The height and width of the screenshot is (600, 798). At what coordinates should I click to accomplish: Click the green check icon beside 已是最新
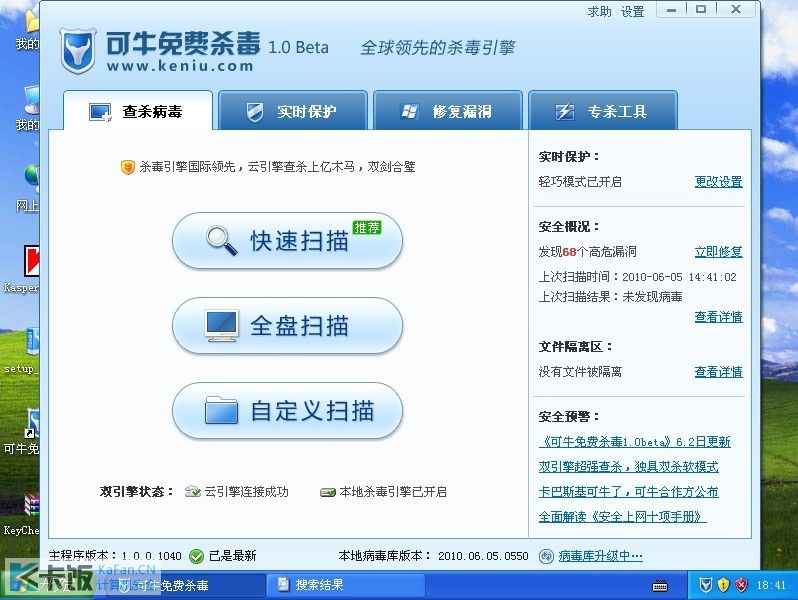(x=196, y=556)
